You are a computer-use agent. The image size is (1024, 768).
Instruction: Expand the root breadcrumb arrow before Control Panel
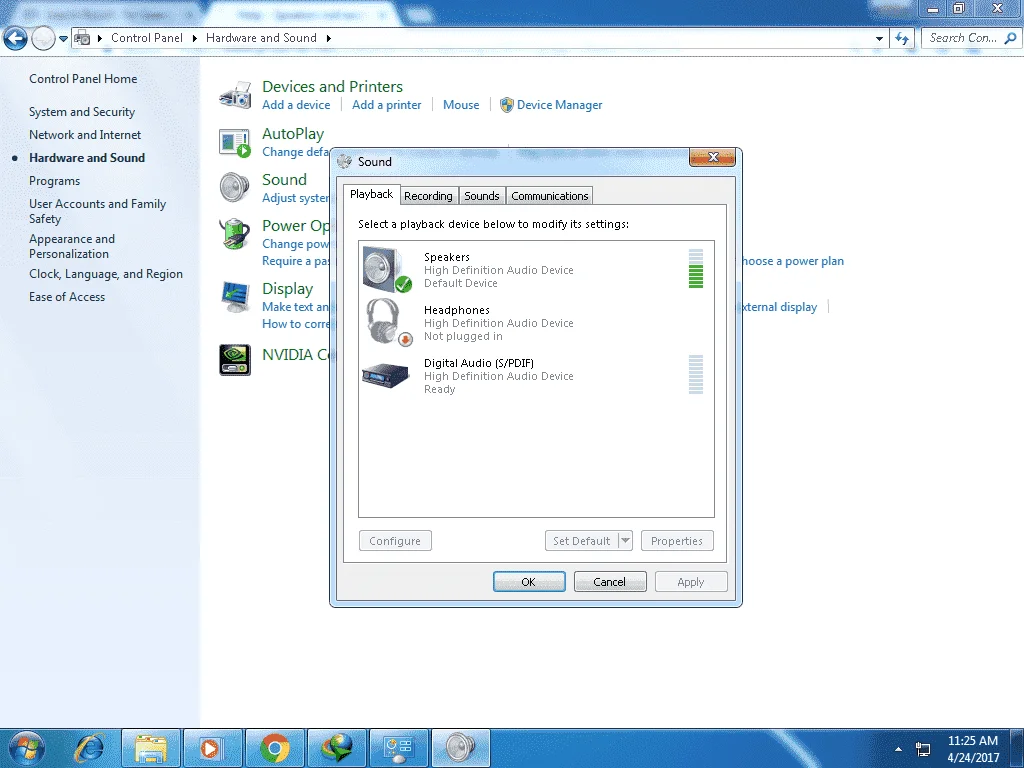[x=100, y=39]
